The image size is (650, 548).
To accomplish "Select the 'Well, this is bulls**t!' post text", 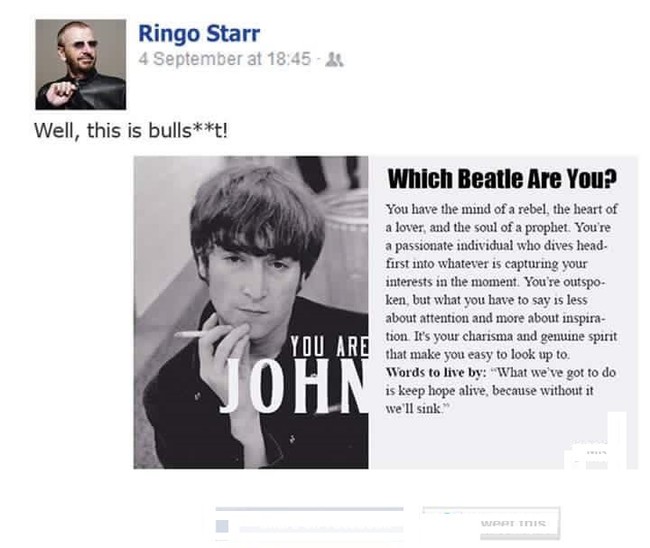I will (131, 131).
